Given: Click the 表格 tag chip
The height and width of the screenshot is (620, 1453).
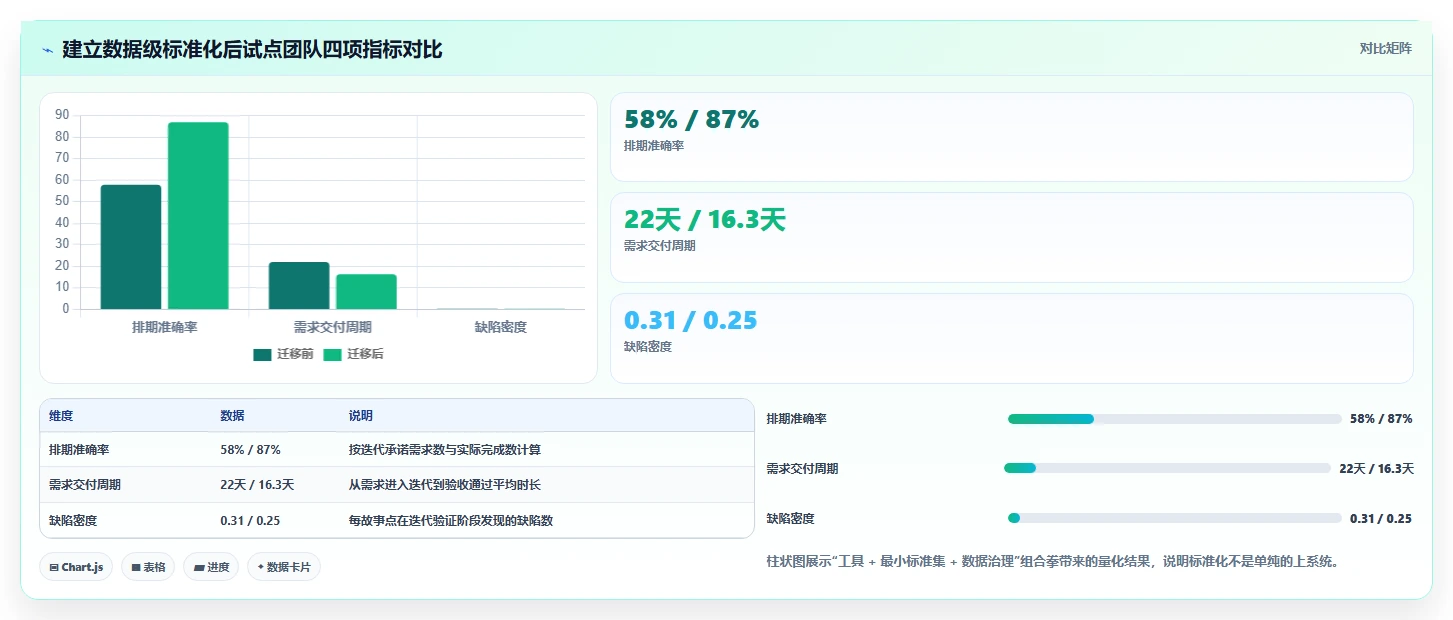Looking at the screenshot, I should [148, 567].
